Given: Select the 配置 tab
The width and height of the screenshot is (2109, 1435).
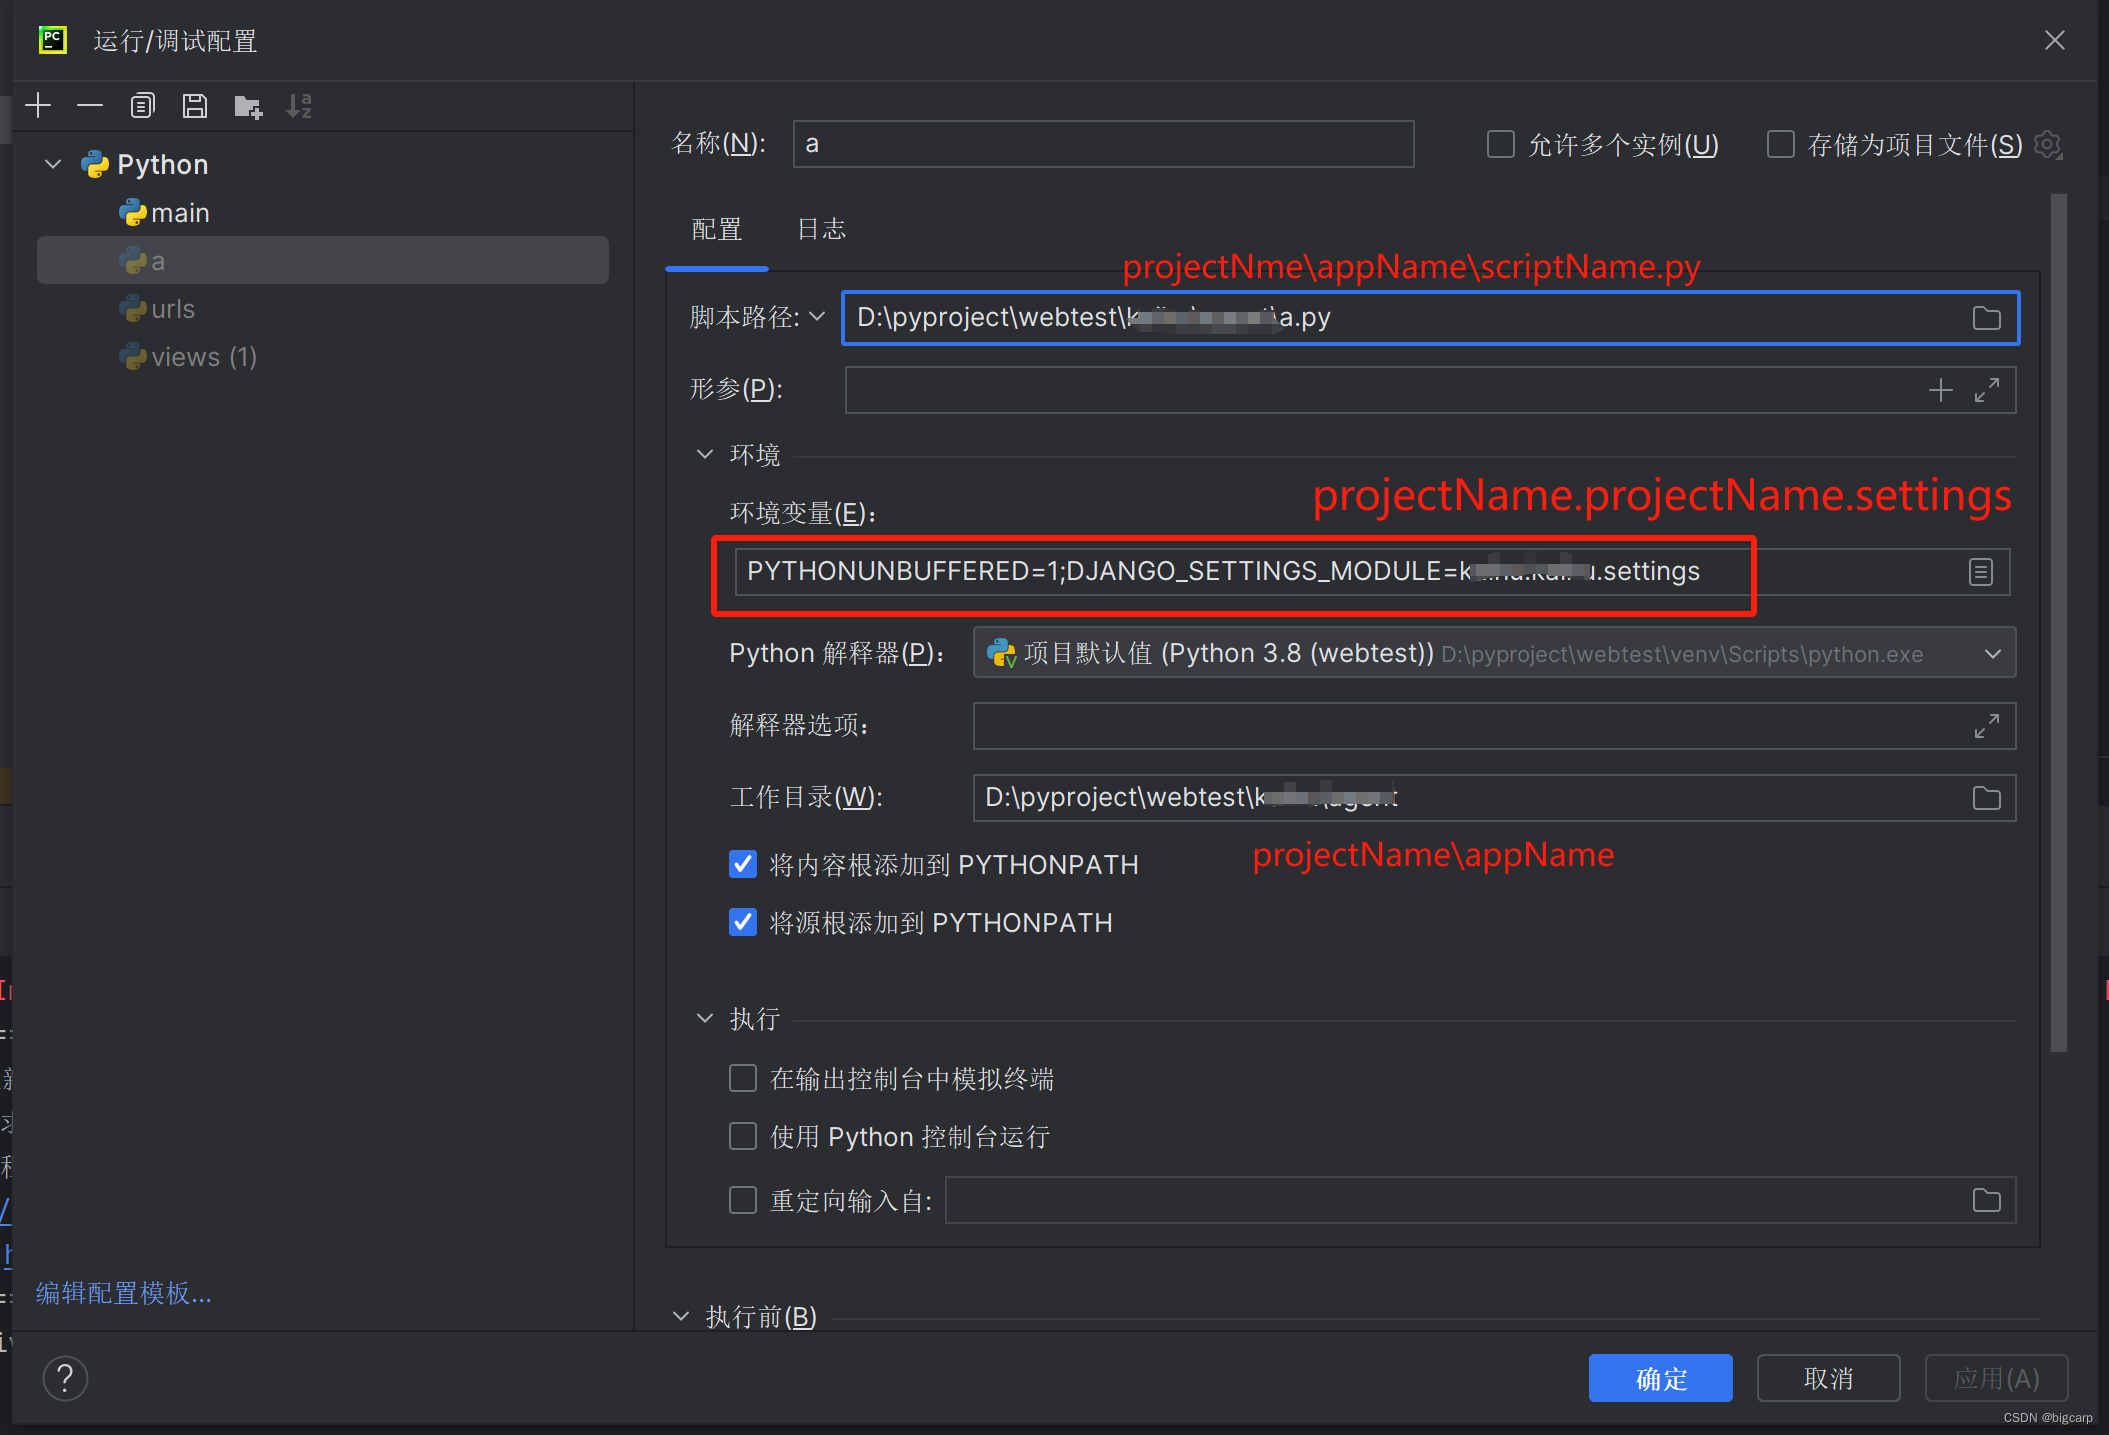Looking at the screenshot, I should tap(717, 229).
